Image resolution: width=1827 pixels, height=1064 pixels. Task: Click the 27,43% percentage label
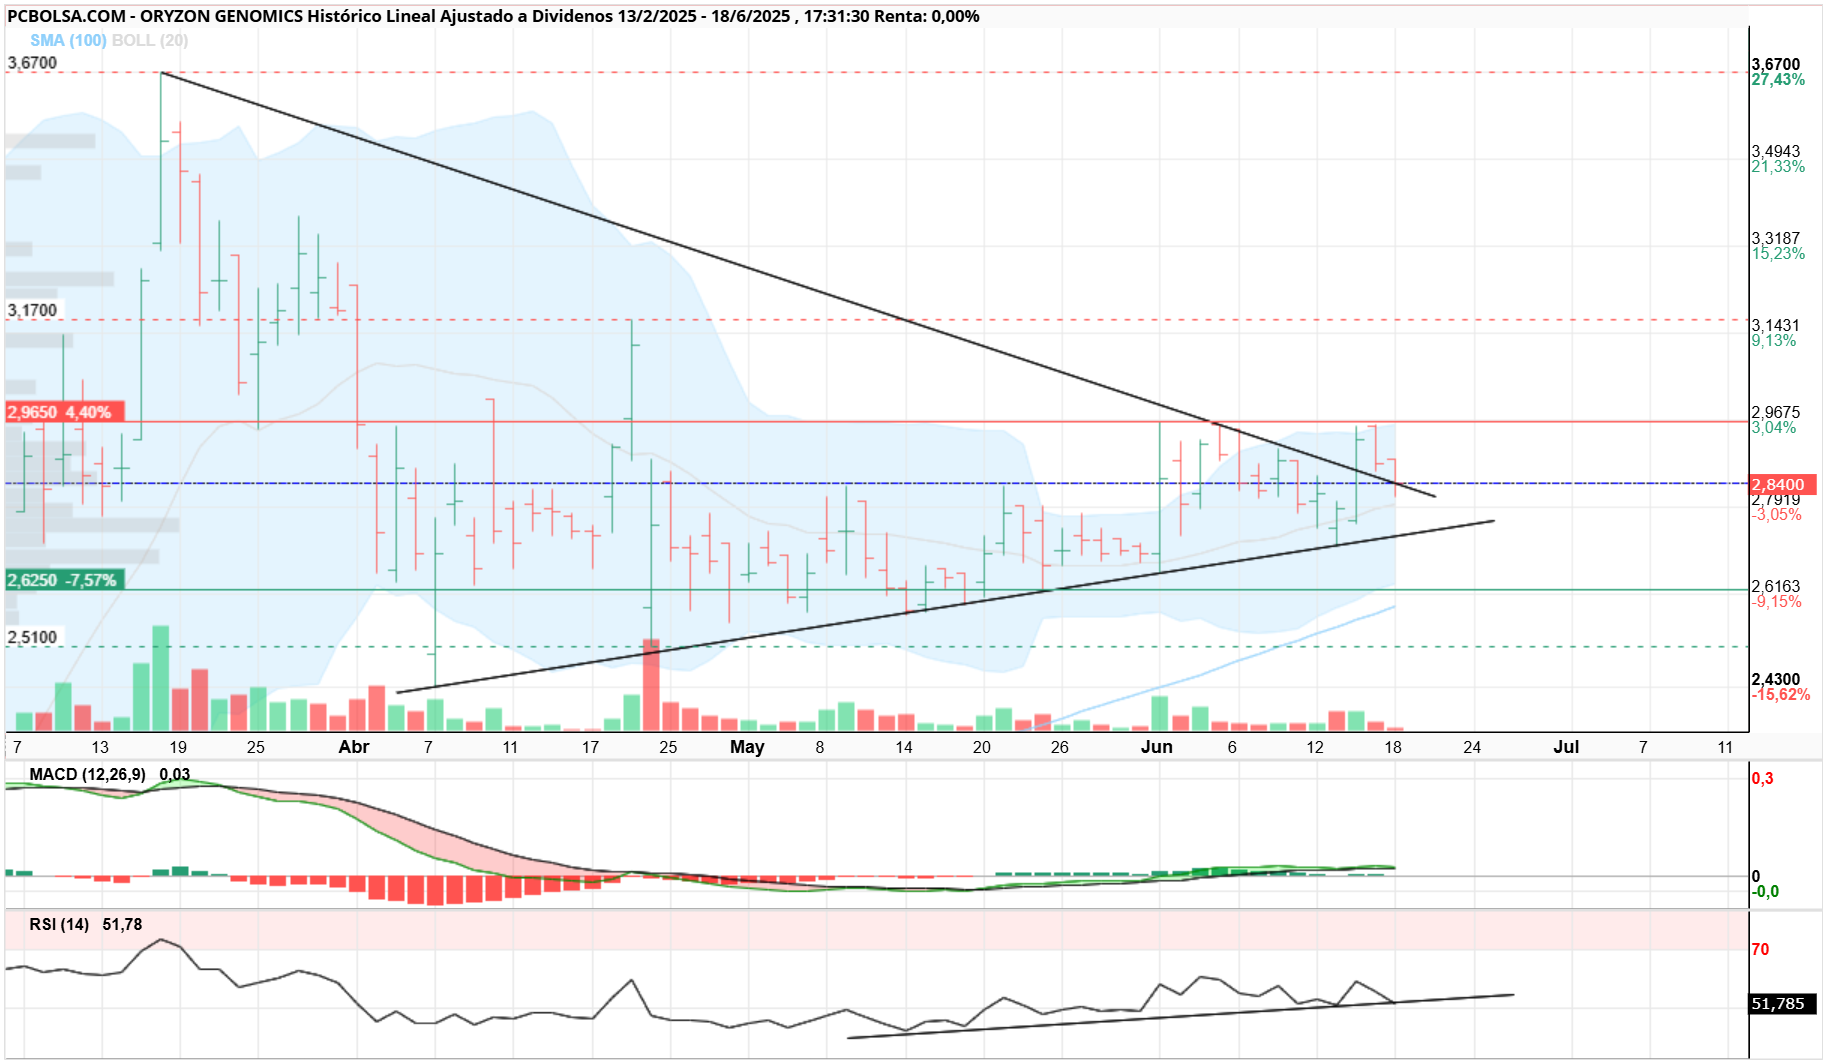point(1778,80)
